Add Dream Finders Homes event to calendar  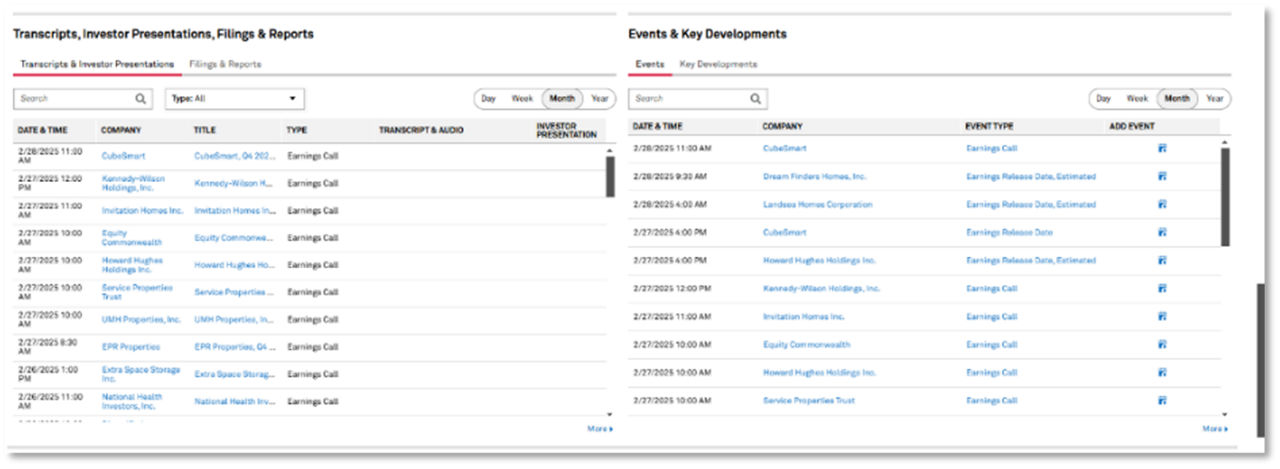[1162, 176]
